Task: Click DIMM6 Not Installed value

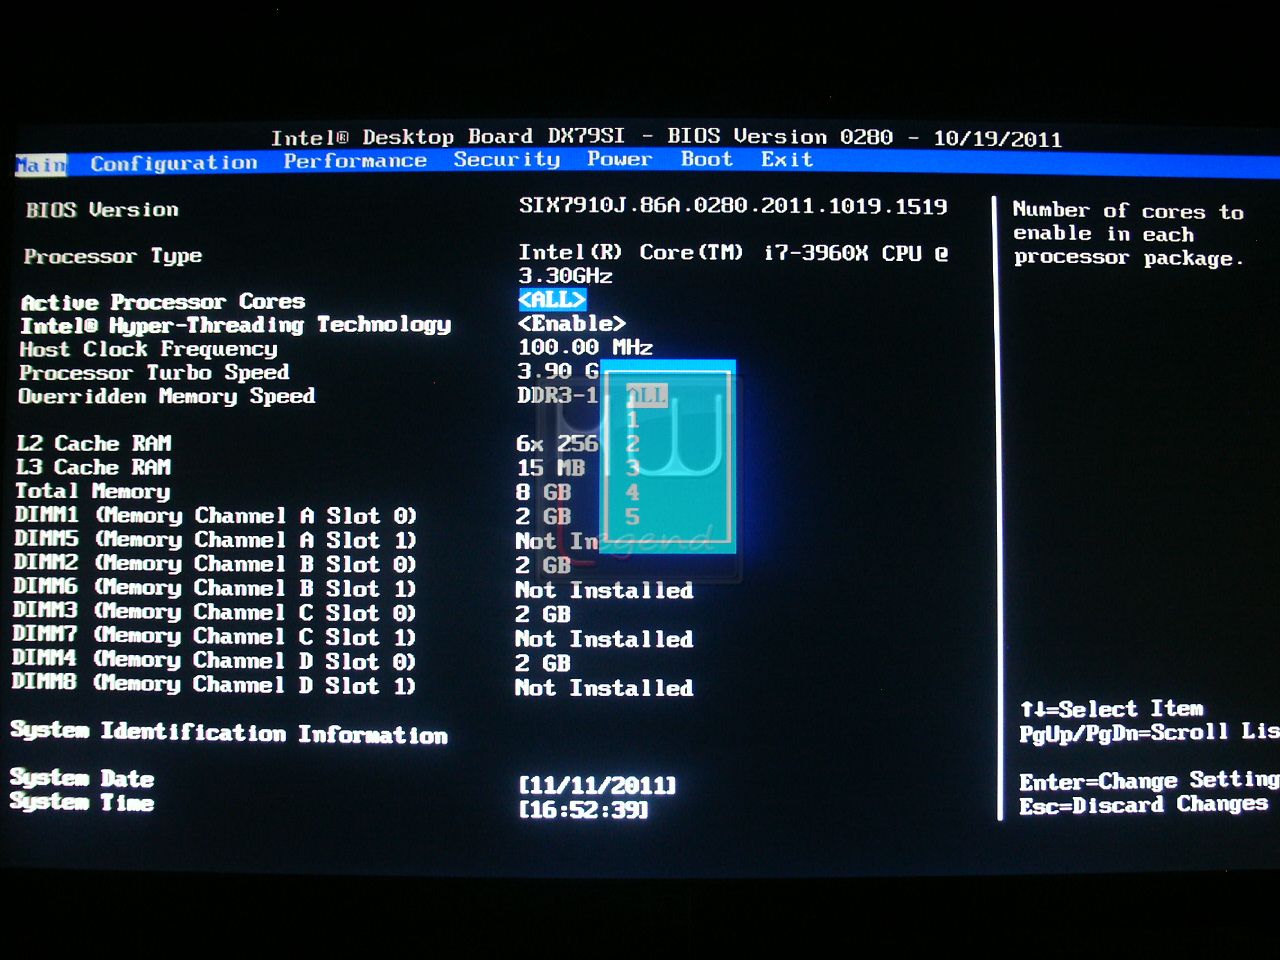Action: coord(604,591)
